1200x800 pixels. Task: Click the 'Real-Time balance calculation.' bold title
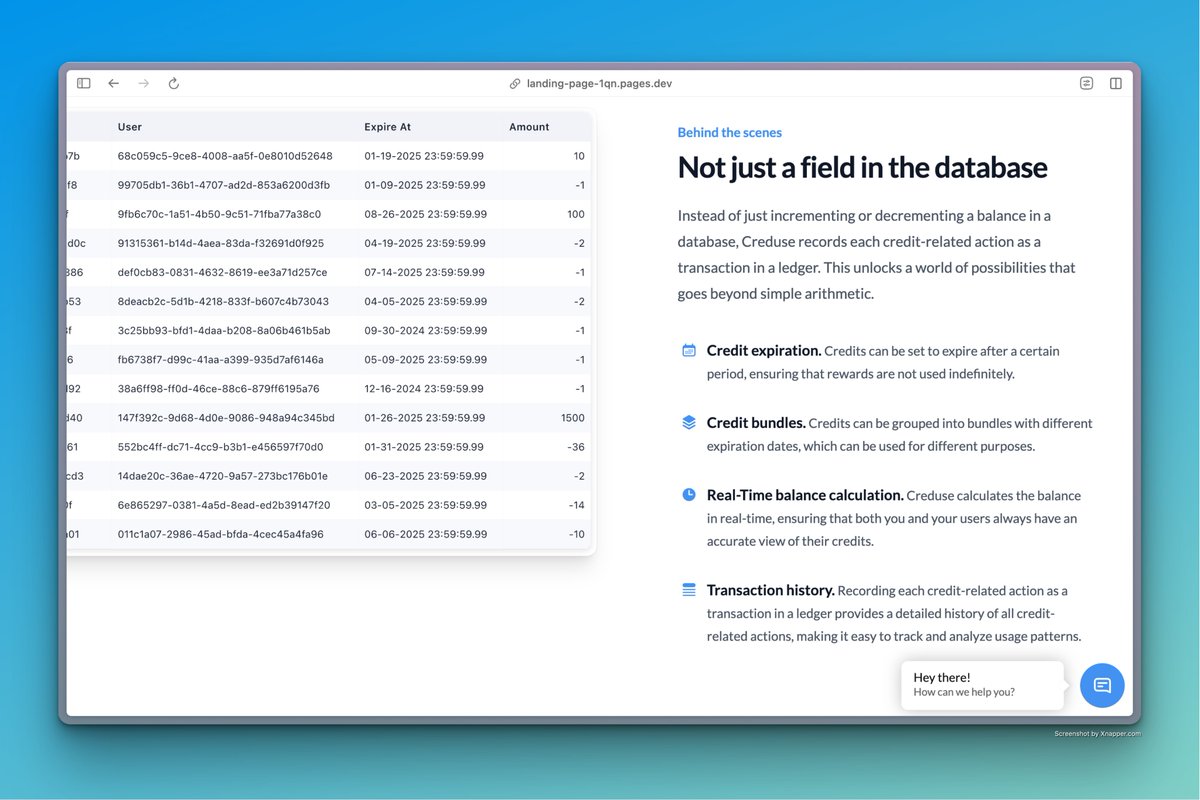coord(805,495)
